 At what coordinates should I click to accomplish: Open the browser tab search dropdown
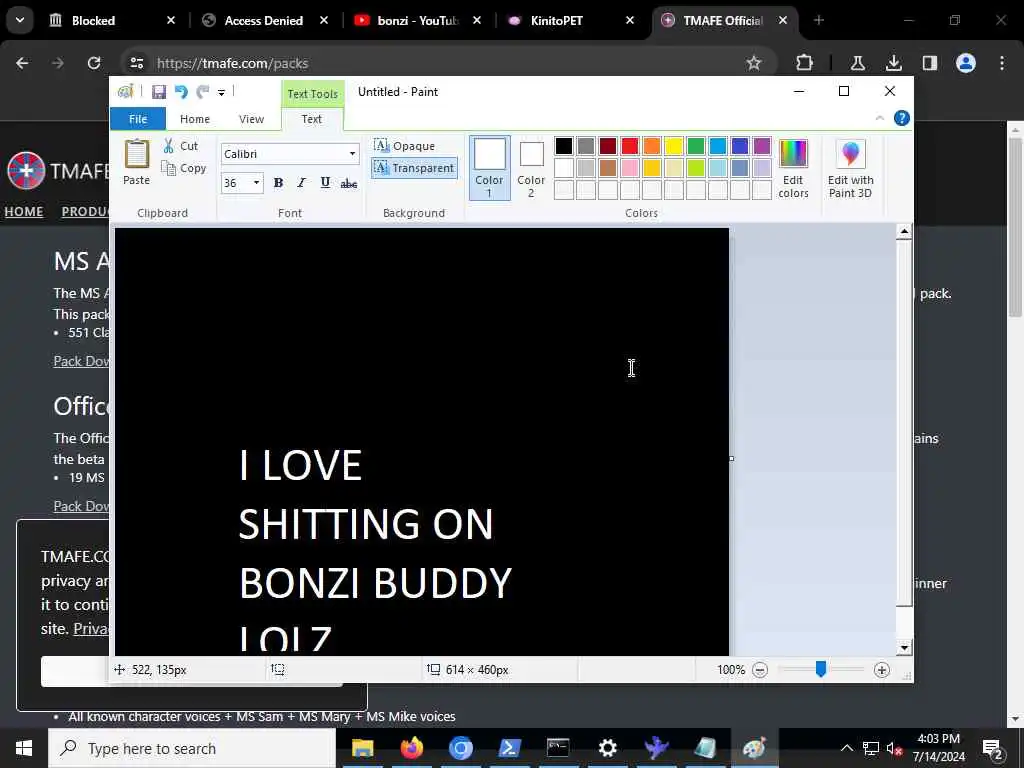click(20, 20)
